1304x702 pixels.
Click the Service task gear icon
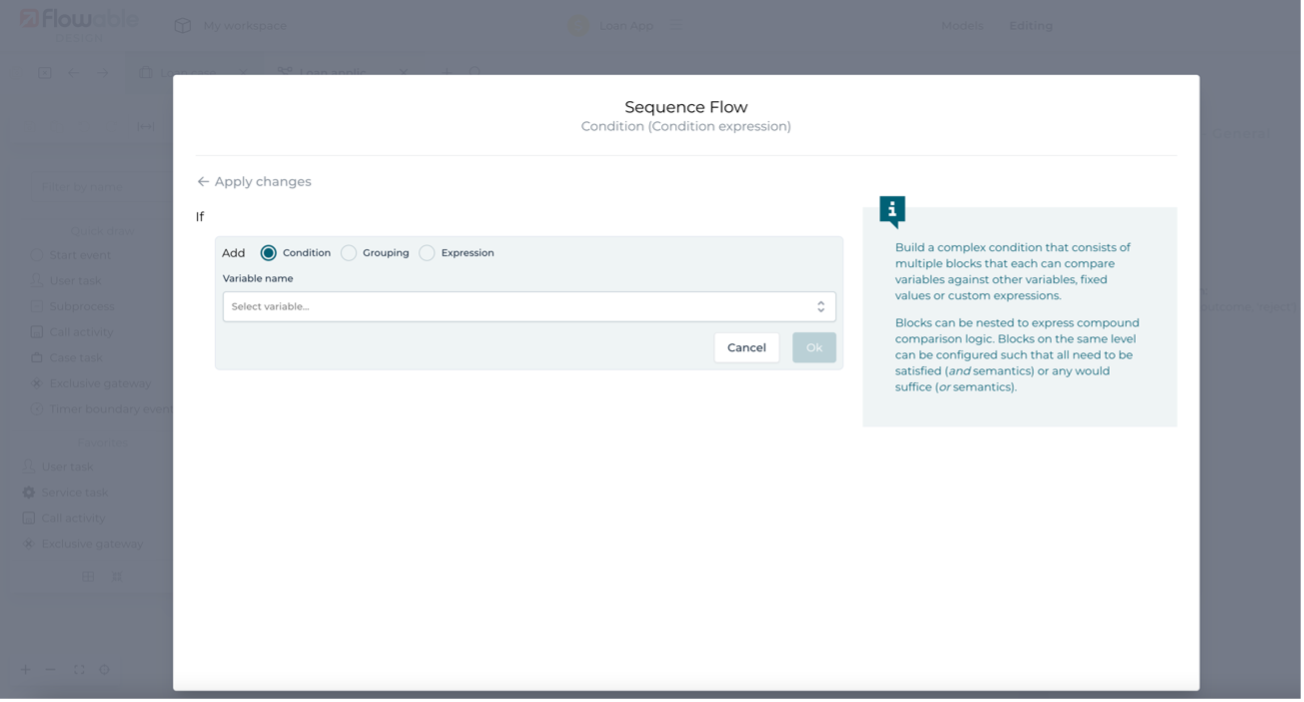click(29, 493)
